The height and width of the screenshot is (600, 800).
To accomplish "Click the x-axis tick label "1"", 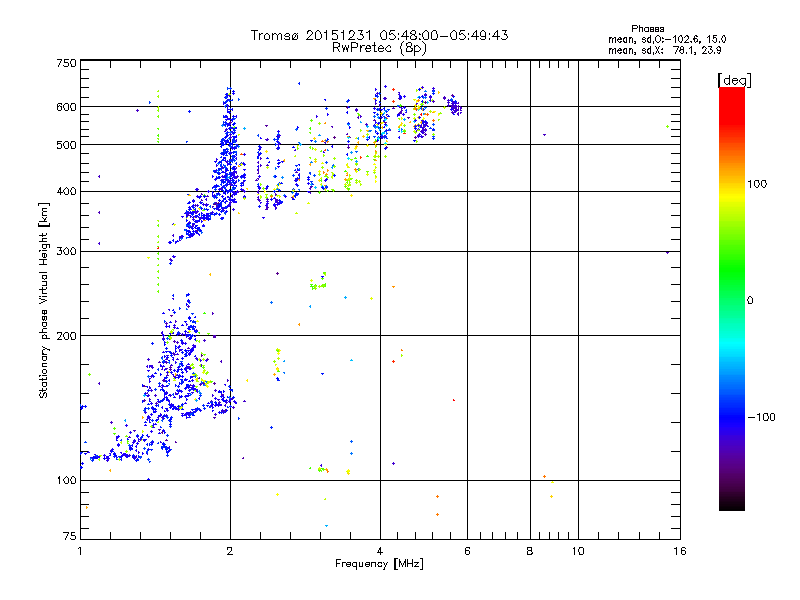I will 80,551.
